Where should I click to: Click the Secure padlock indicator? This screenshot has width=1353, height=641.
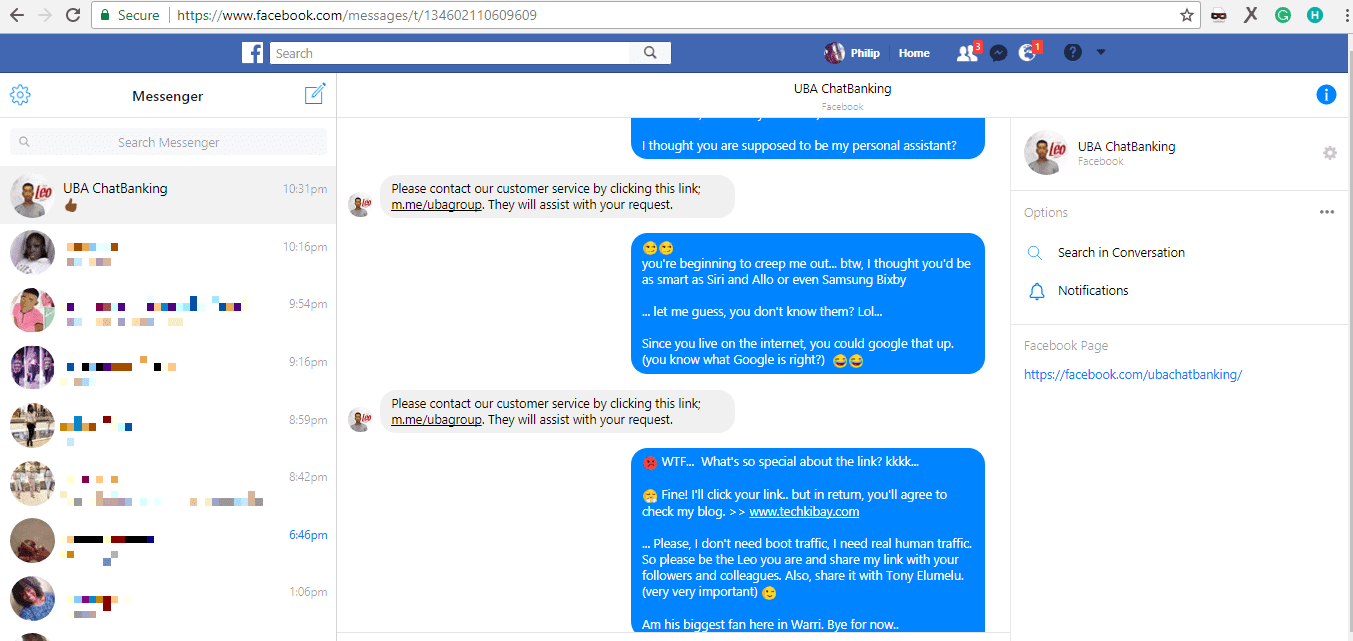[x=106, y=15]
